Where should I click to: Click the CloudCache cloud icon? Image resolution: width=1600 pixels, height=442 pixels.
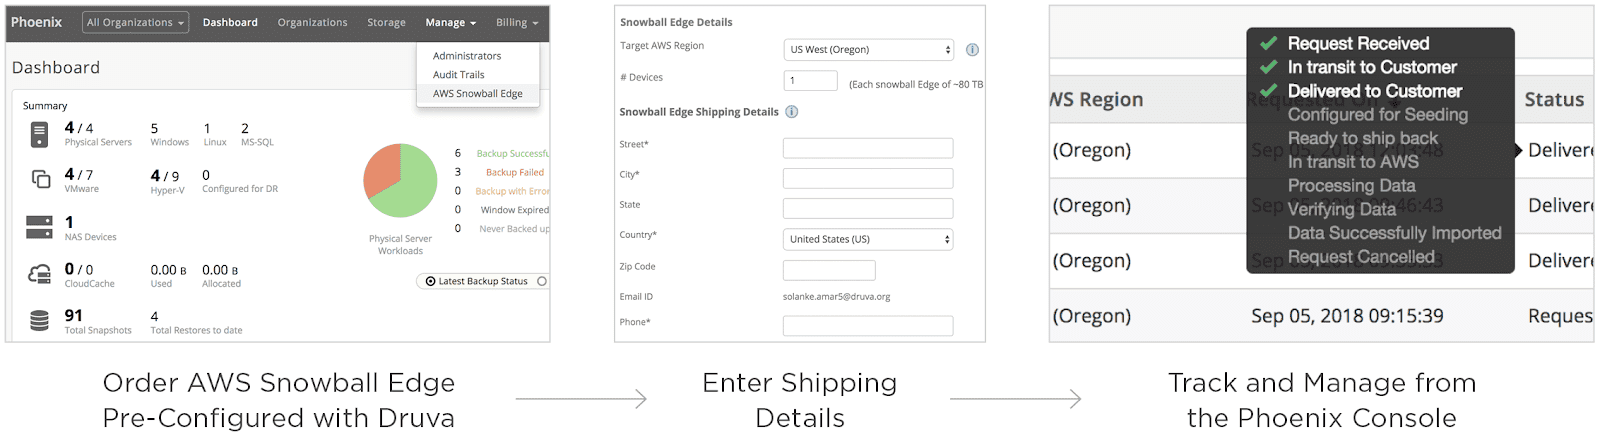coord(39,274)
